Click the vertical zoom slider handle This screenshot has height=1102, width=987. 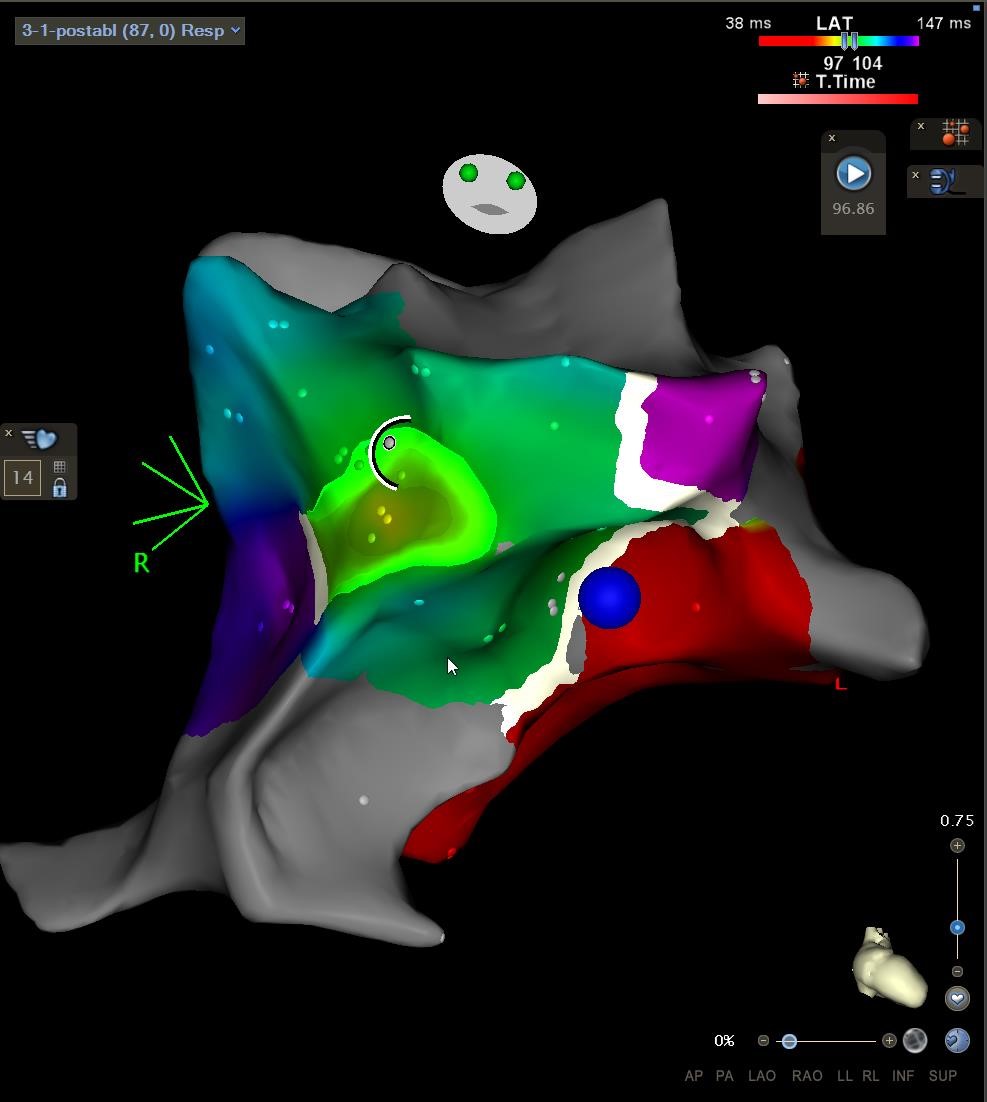(x=957, y=928)
